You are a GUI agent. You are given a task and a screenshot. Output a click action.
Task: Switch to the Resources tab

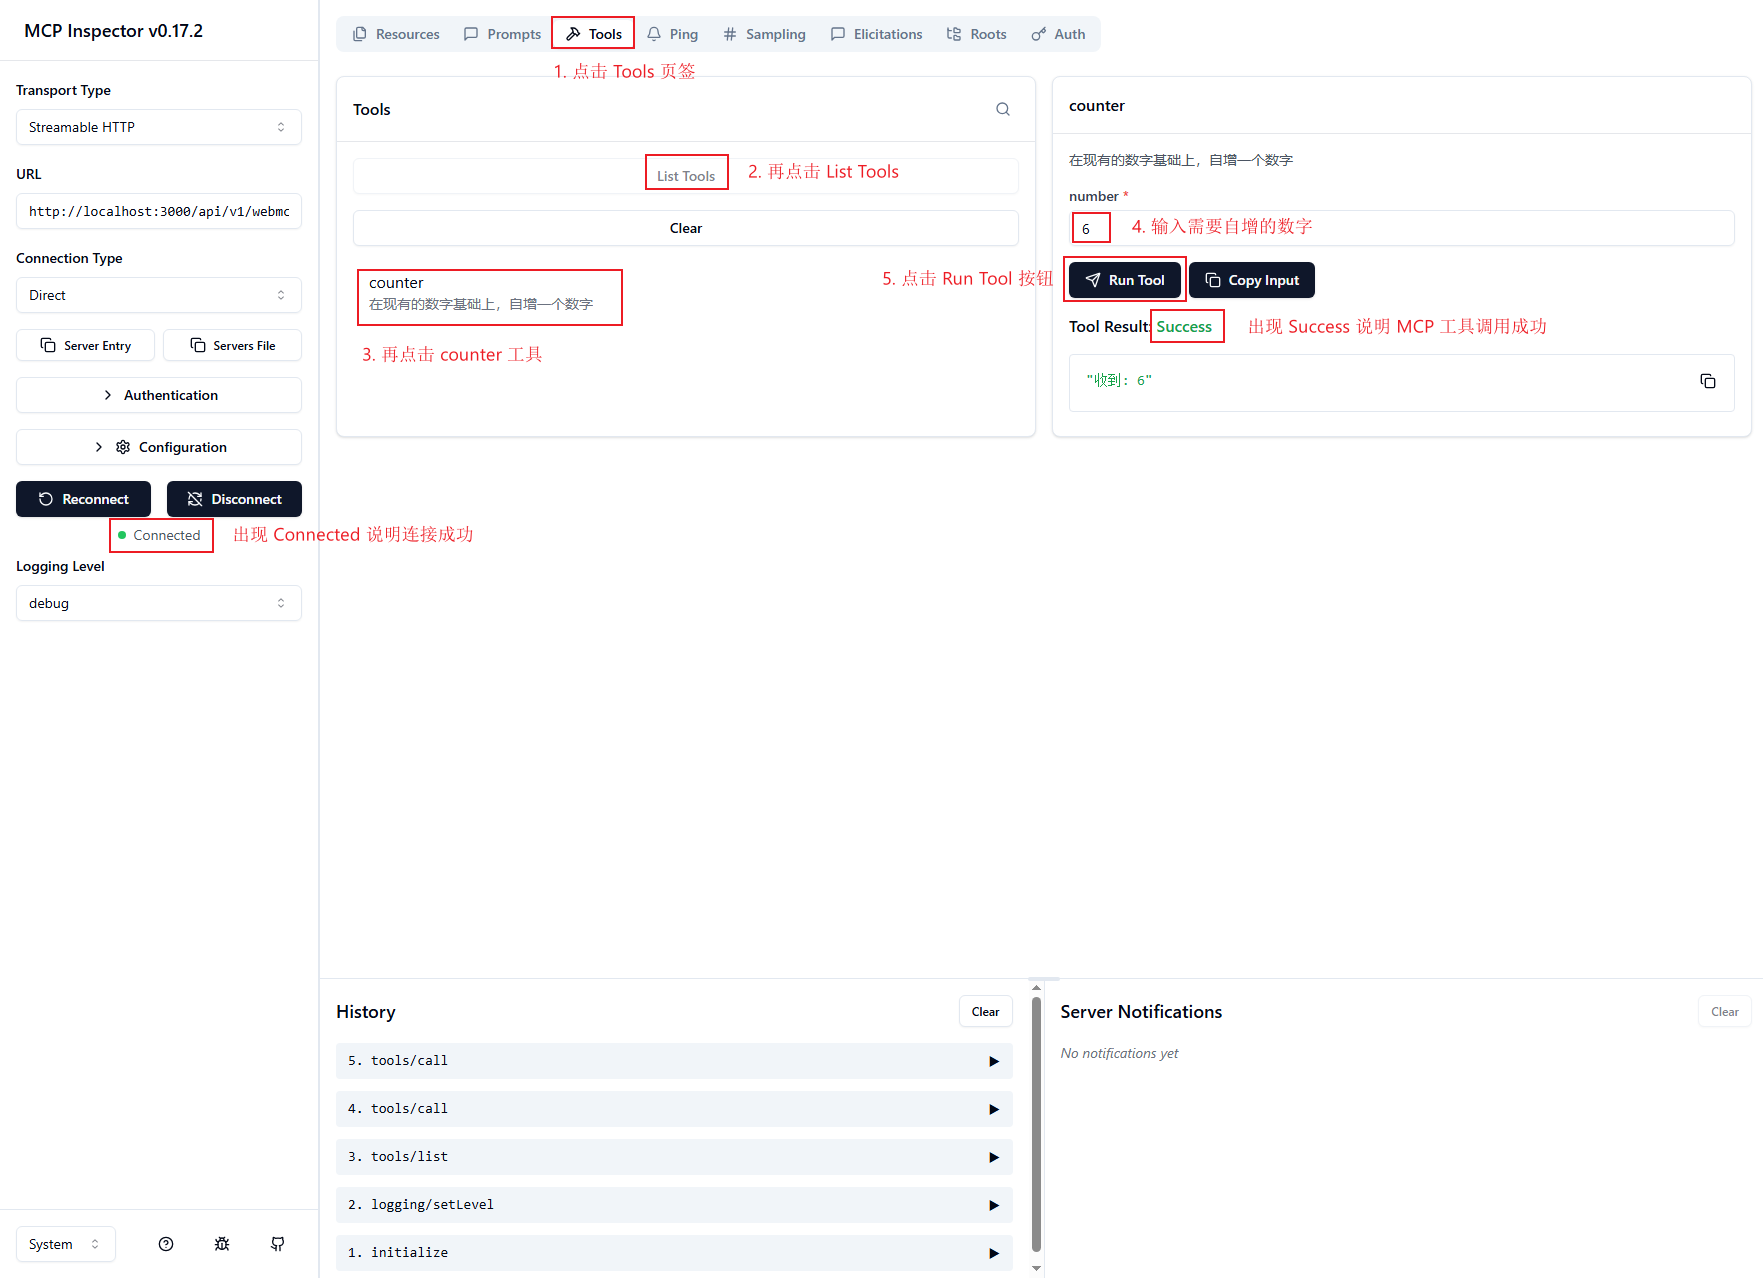396,34
